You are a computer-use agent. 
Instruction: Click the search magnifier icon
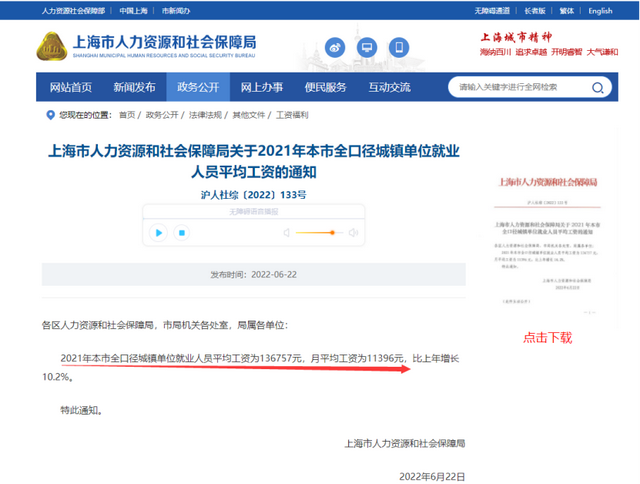(x=598, y=87)
